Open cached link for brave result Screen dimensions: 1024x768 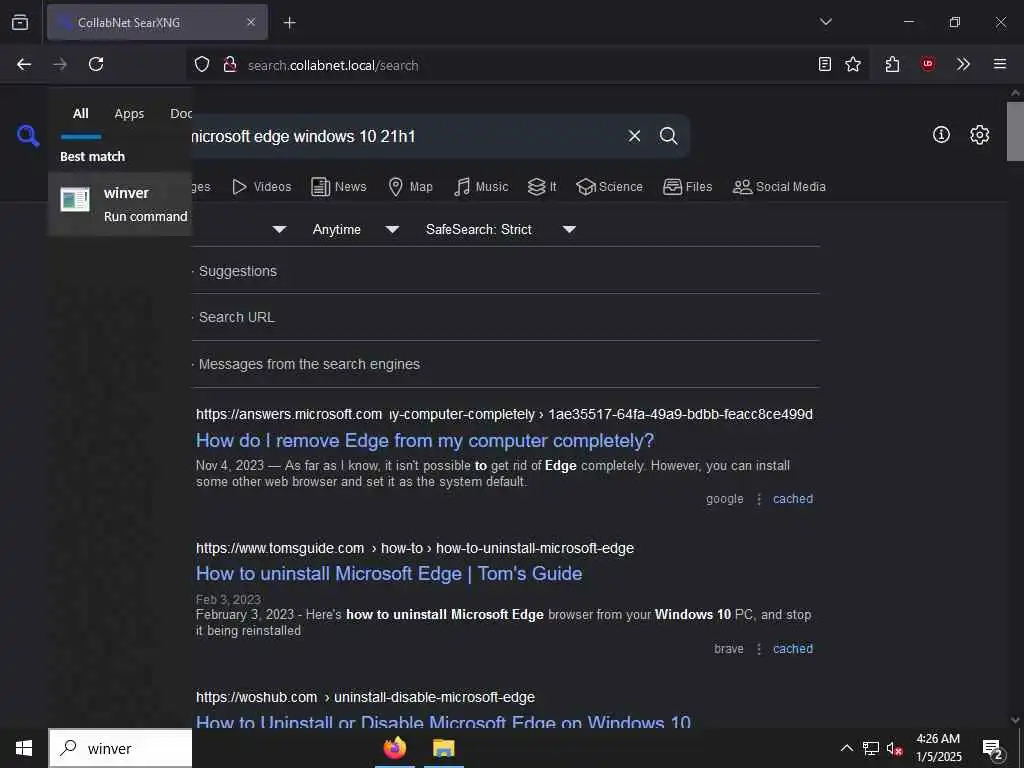[x=793, y=648]
